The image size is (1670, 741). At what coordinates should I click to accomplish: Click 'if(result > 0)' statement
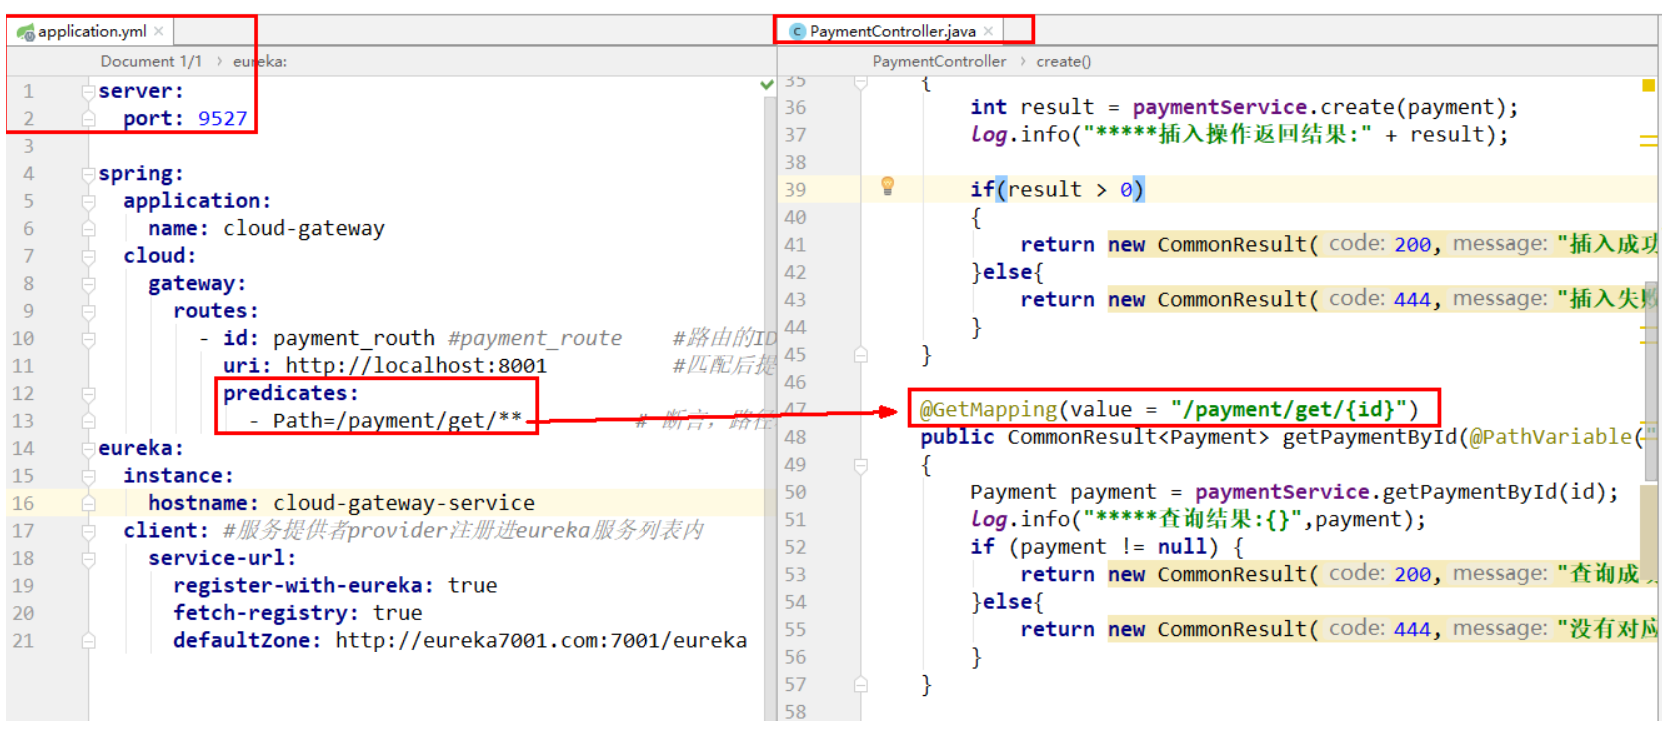coord(1057,189)
